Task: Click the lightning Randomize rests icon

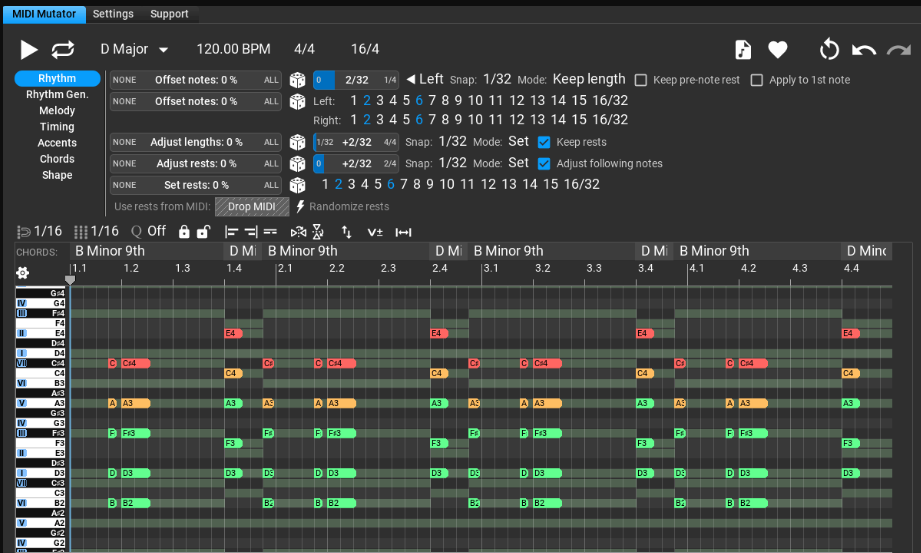Action: [x=300, y=206]
